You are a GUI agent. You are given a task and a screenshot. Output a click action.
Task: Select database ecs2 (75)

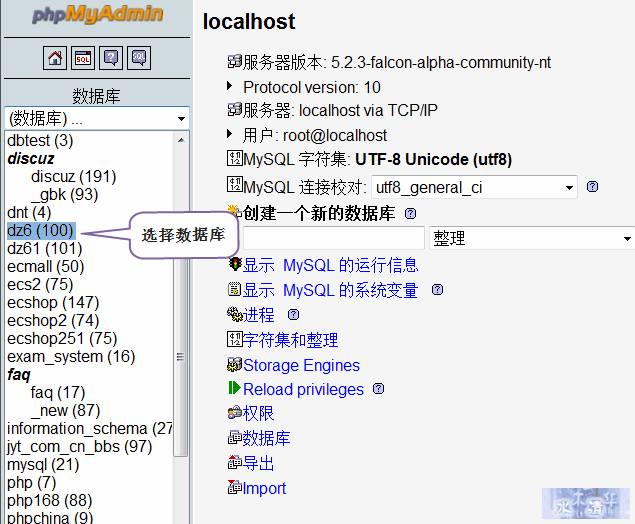coord(40,284)
